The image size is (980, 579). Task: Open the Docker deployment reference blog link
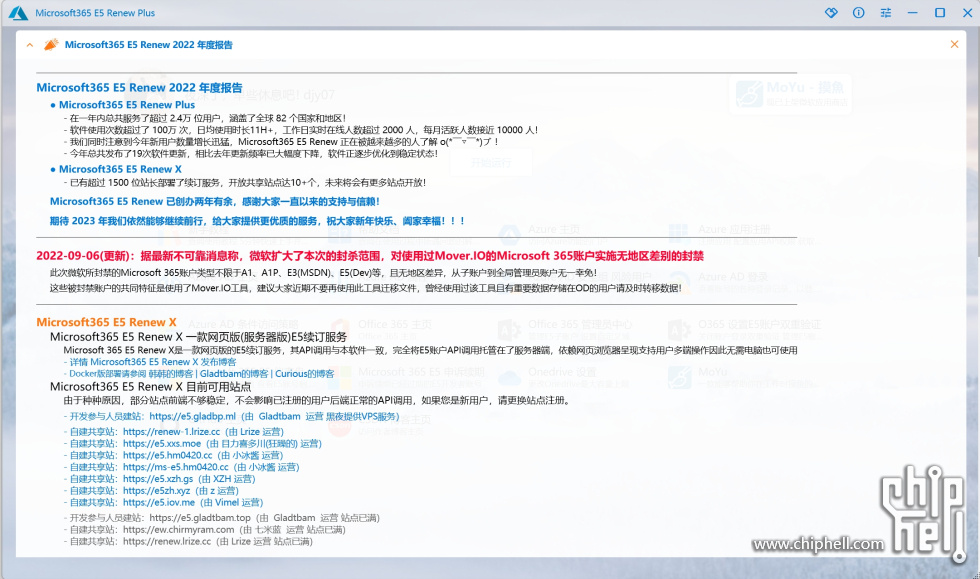point(201,374)
